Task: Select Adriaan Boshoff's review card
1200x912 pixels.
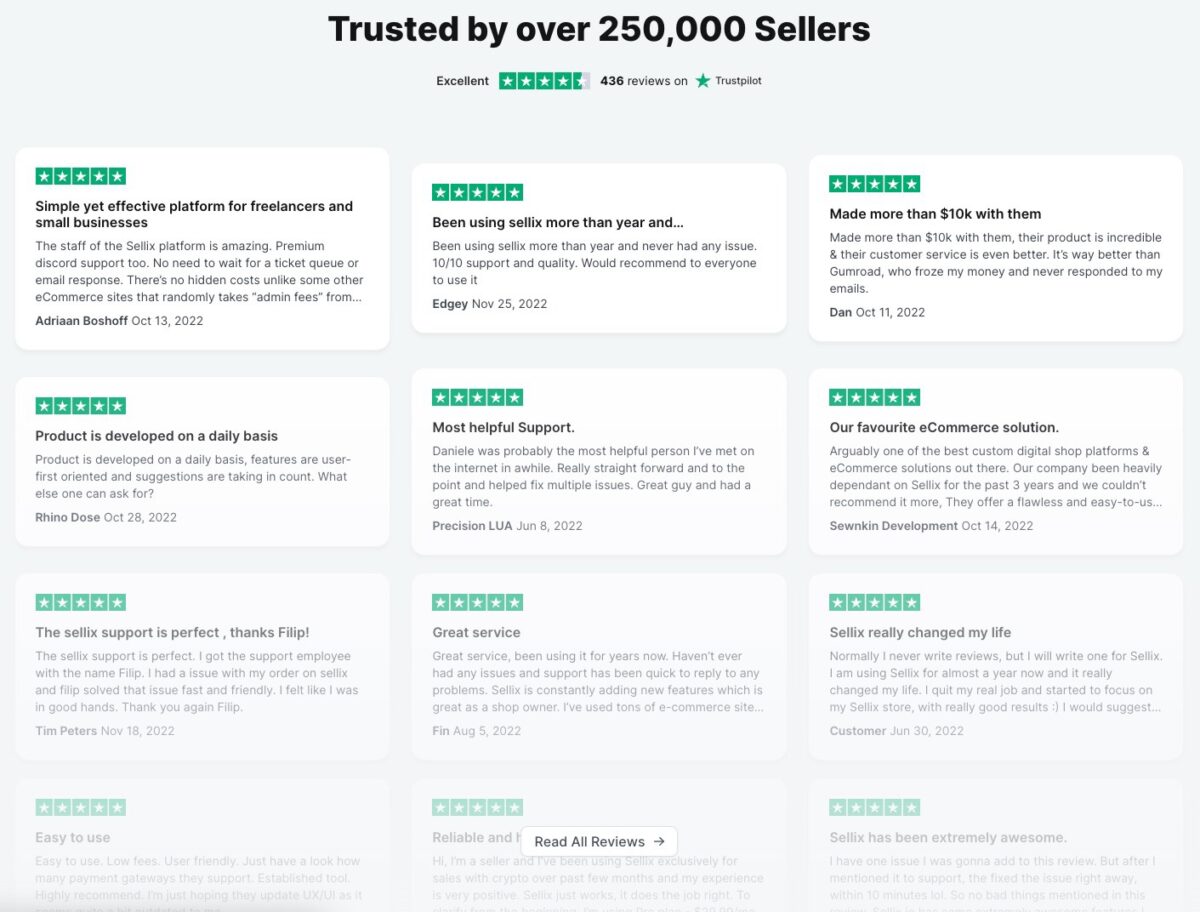Action: pyautogui.click(x=202, y=248)
